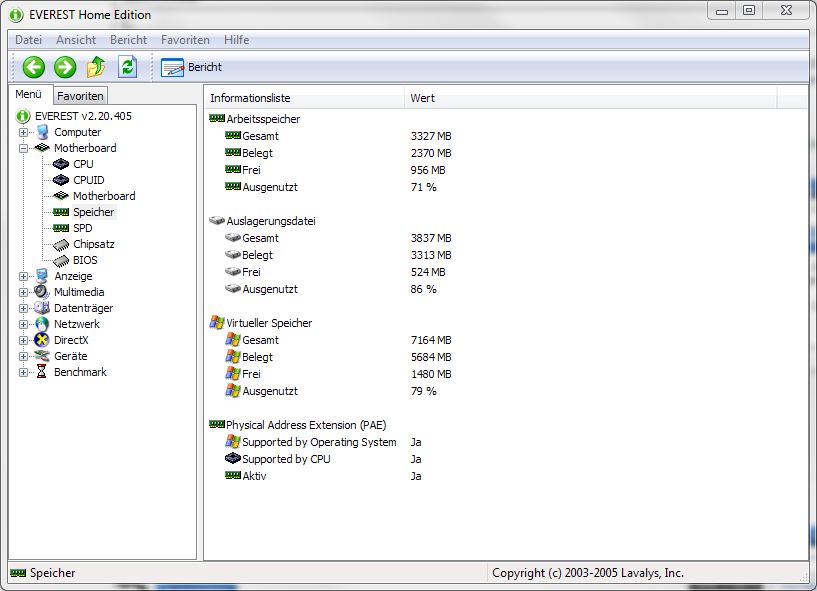Select the 3313 MB swap Belegt value
The height and width of the screenshot is (591, 817).
(431, 255)
